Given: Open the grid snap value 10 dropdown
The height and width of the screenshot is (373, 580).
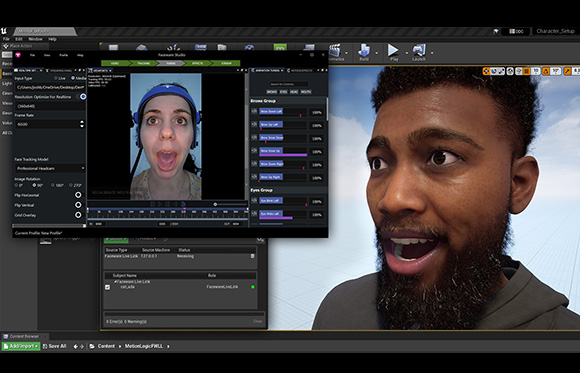Looking at the screenshot, I should (x=536, y=71).
